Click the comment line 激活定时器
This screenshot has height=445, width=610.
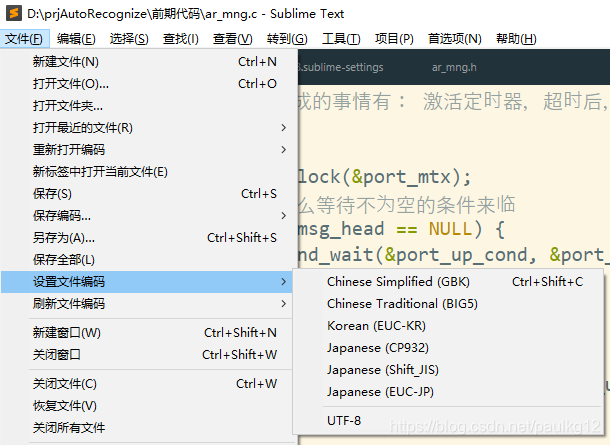coord(474,102)
